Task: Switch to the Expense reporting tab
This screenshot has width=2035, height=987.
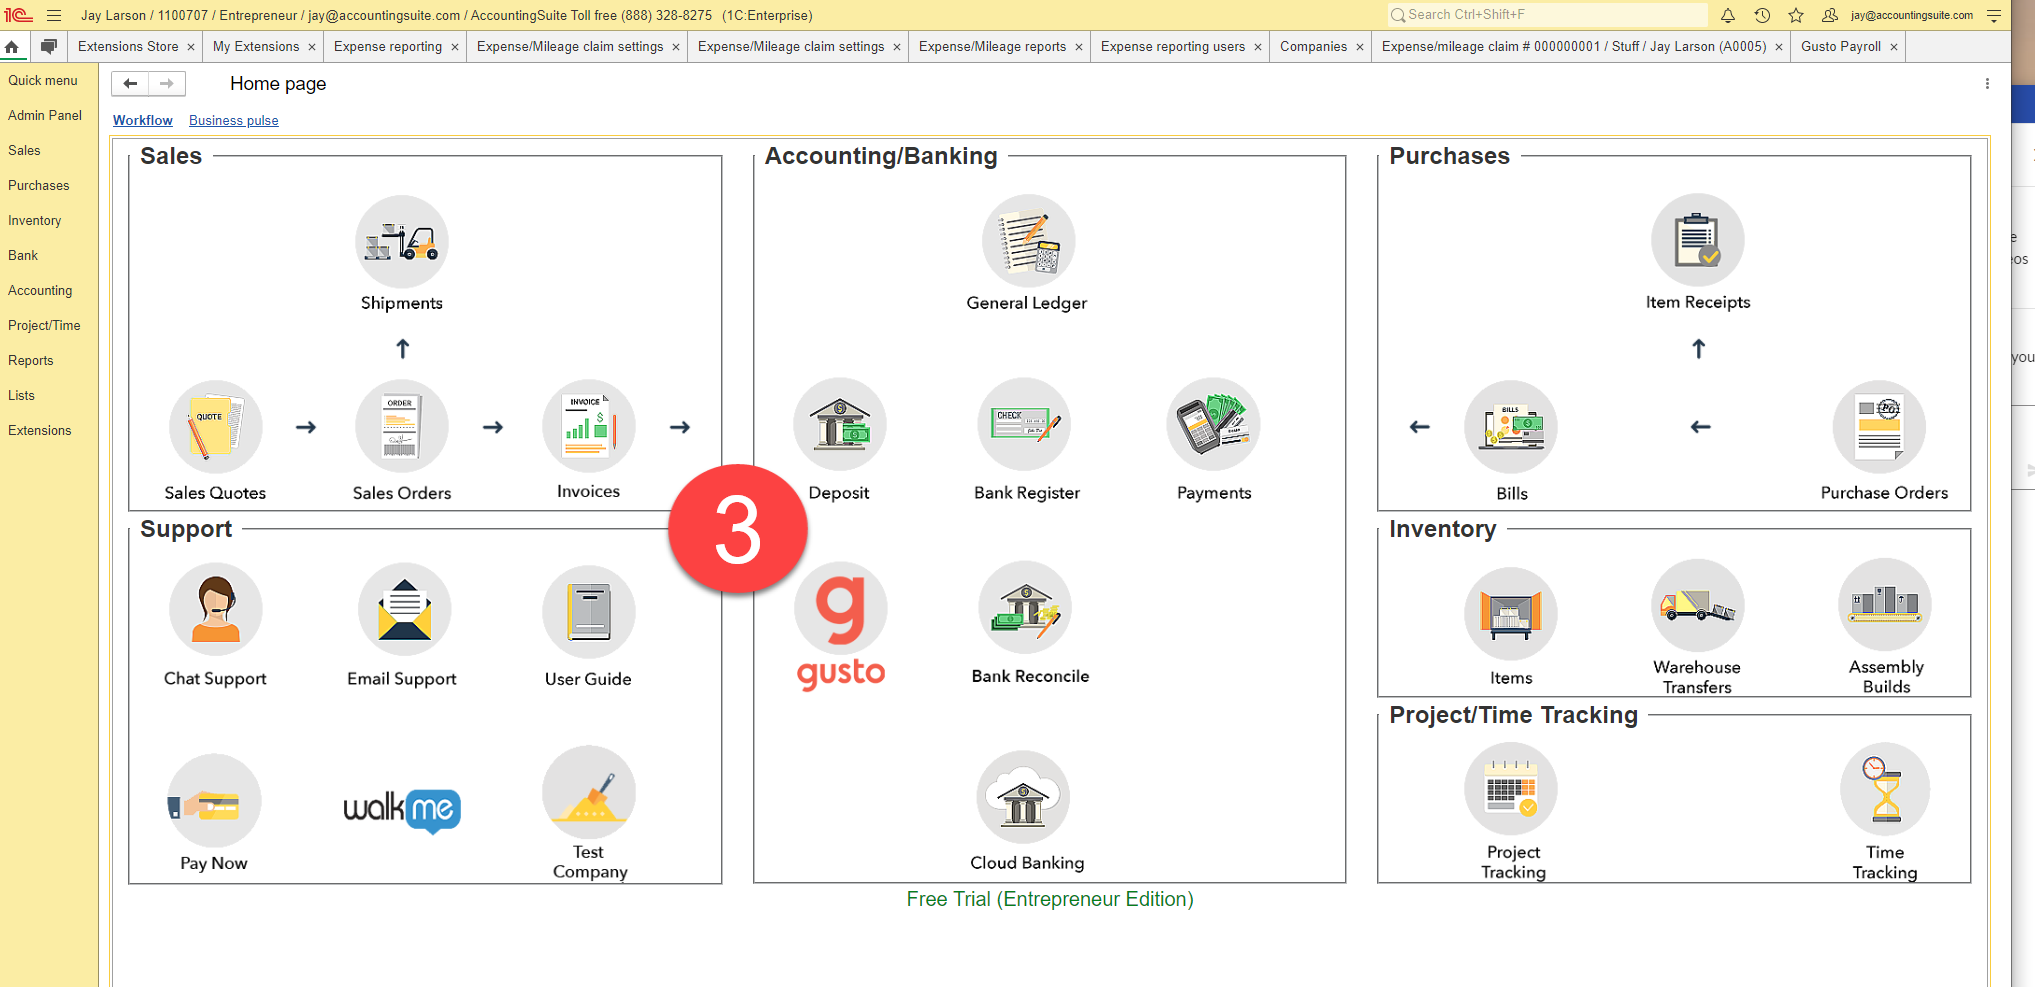Action: click(x=388, y=47)
